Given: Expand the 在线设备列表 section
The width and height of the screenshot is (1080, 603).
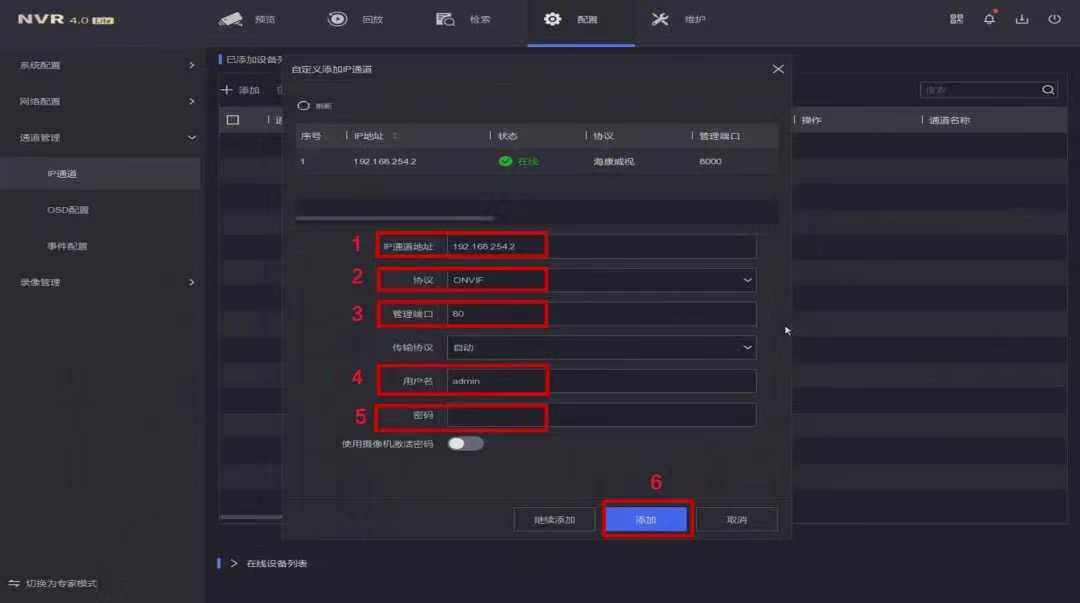Looking at the screenshot, I should [234, 563].
